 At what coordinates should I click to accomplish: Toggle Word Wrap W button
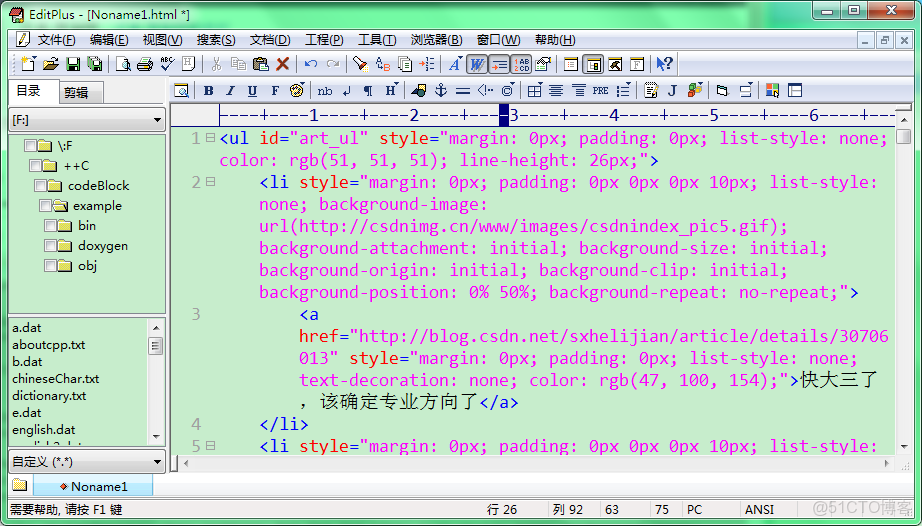point(477,63)
